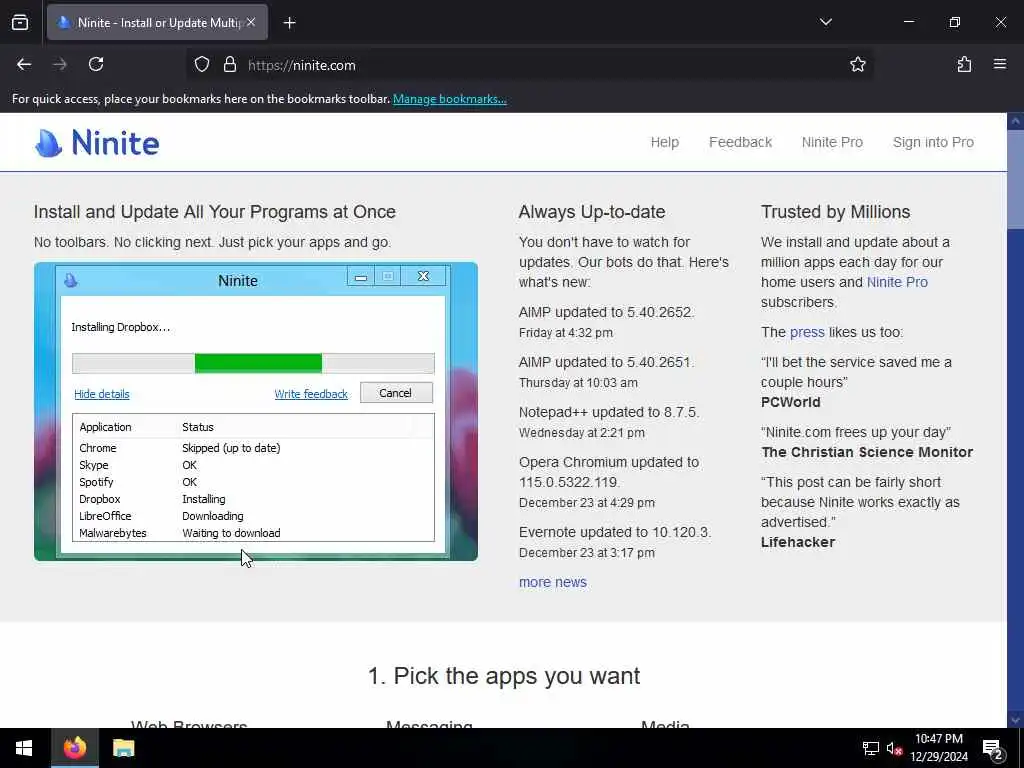Close the Ninite browser tab
Image resolution: width=1024 pixels, height=768 pixels.
(251, 22)
